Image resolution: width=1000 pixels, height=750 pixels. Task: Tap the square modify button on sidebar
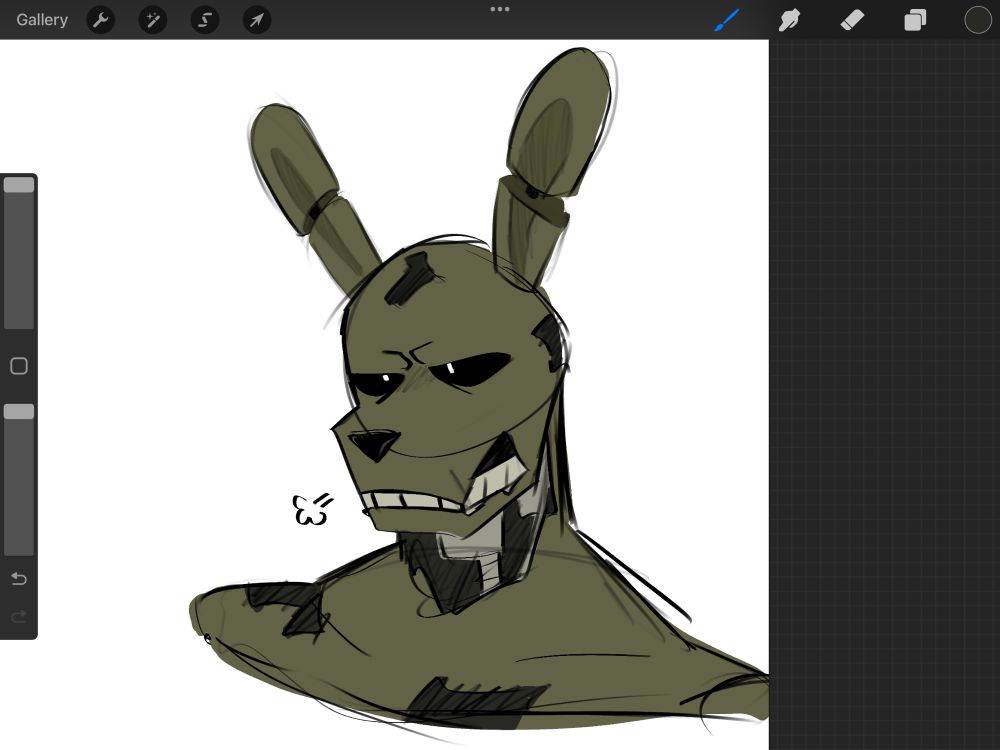coord(19,365)
